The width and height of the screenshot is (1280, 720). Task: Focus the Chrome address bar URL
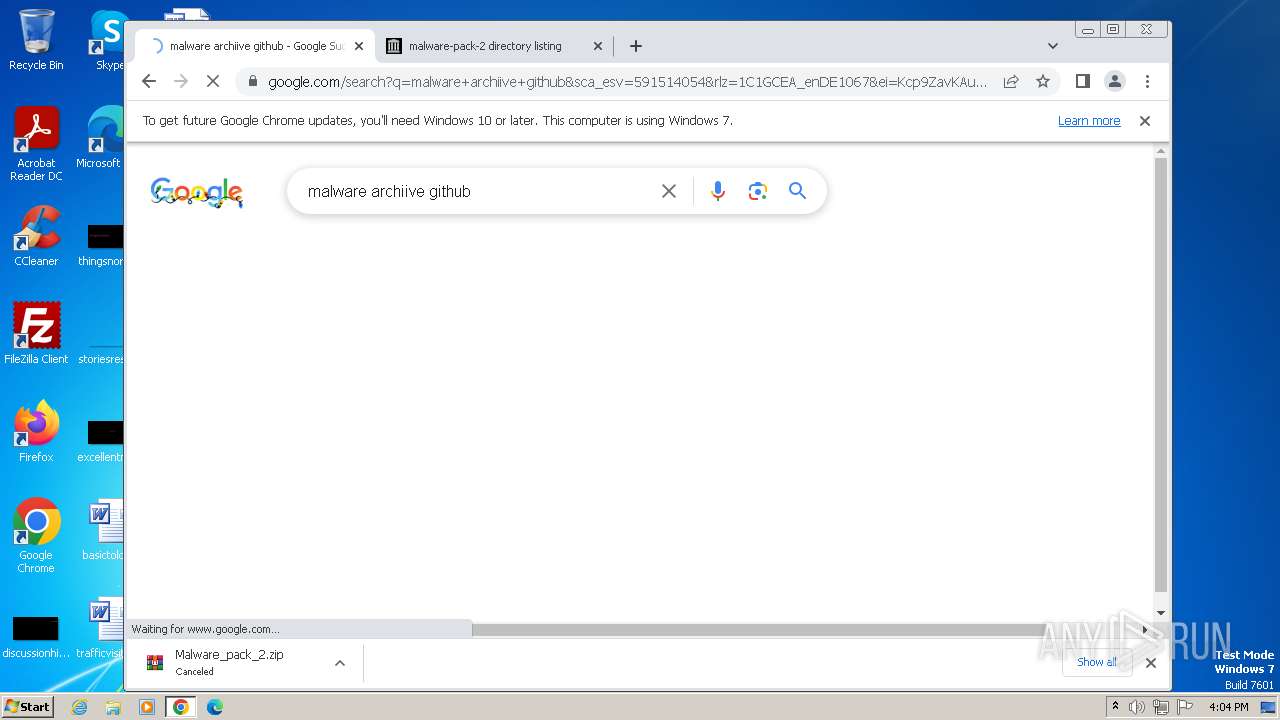(x=627, y=81)
